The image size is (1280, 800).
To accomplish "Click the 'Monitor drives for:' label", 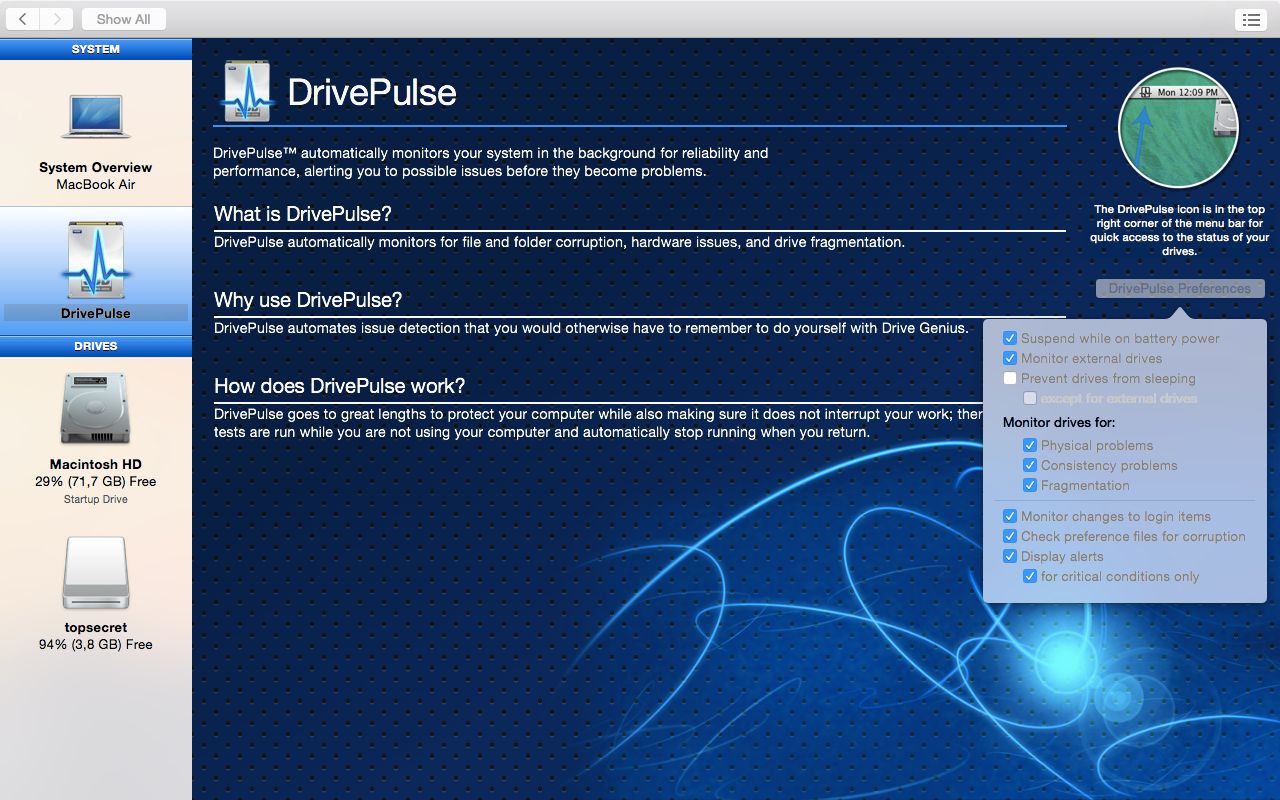I will [x=1059, y=422].
